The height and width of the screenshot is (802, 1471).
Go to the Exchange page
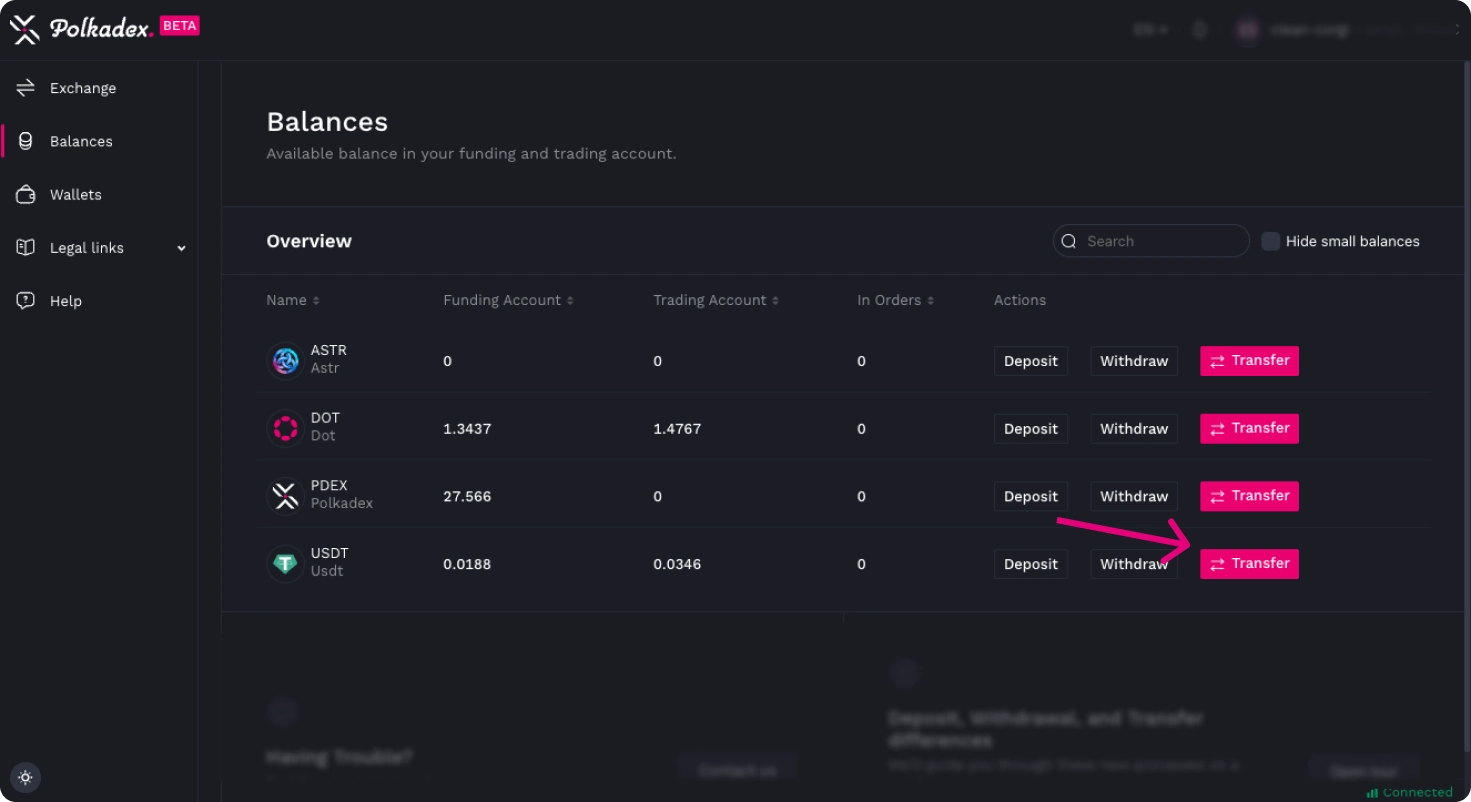point(83,88)
